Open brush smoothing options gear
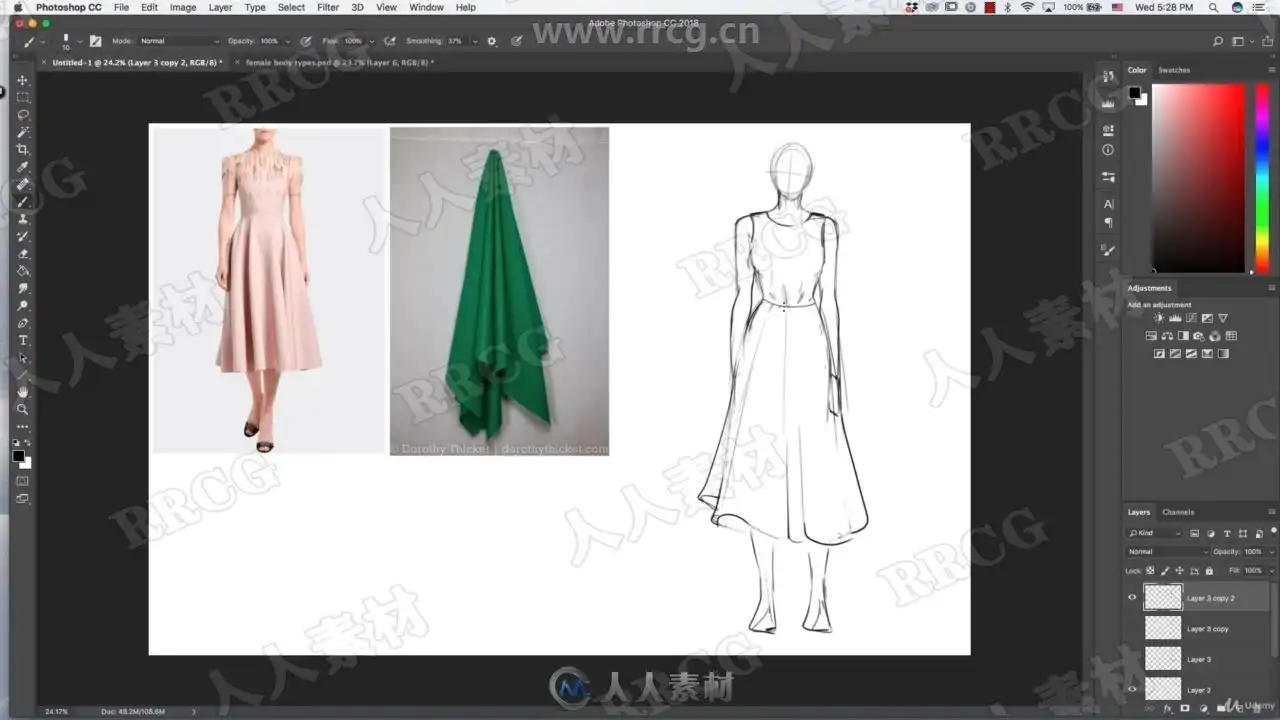 tap(491, 41)
